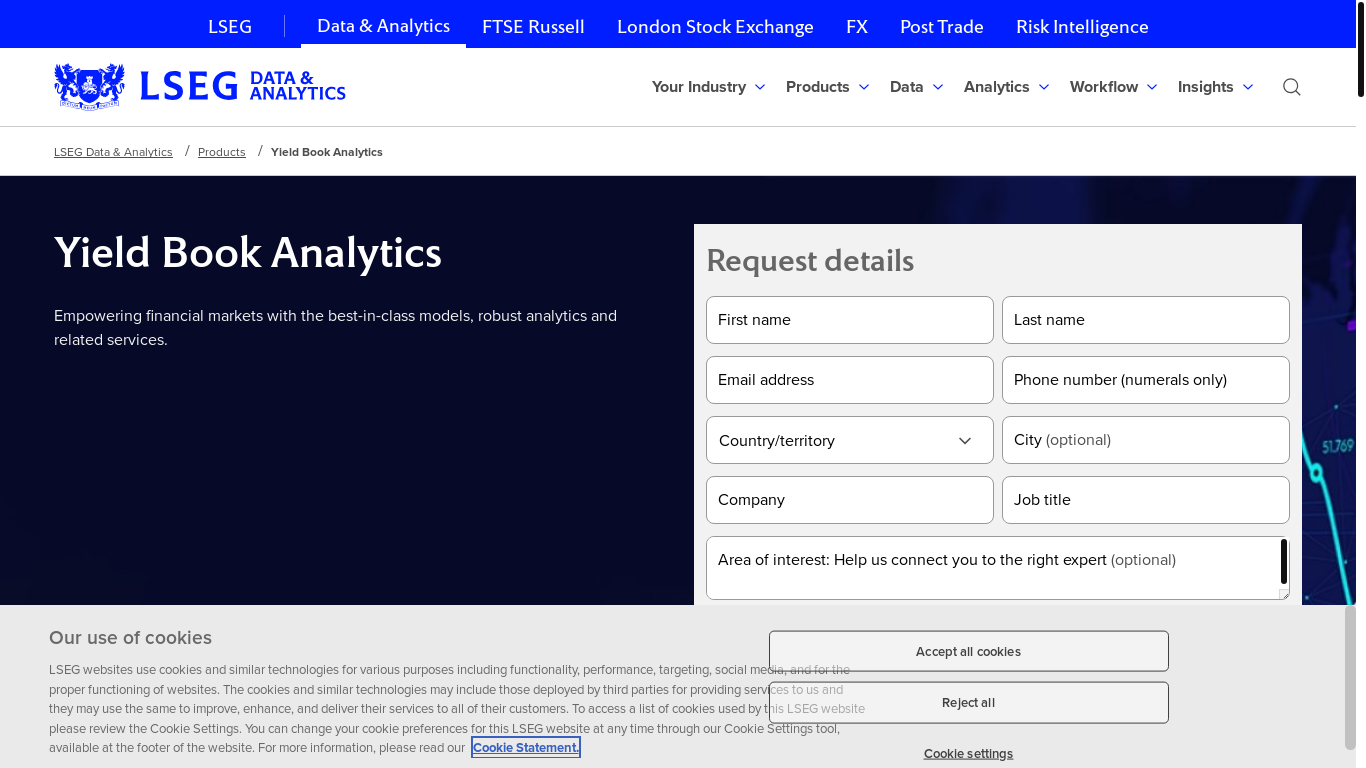Image resolution: width=1366 pixels, height=768 pixels.
Task: Select the Data & Analytics top tab
Action: 383,26
